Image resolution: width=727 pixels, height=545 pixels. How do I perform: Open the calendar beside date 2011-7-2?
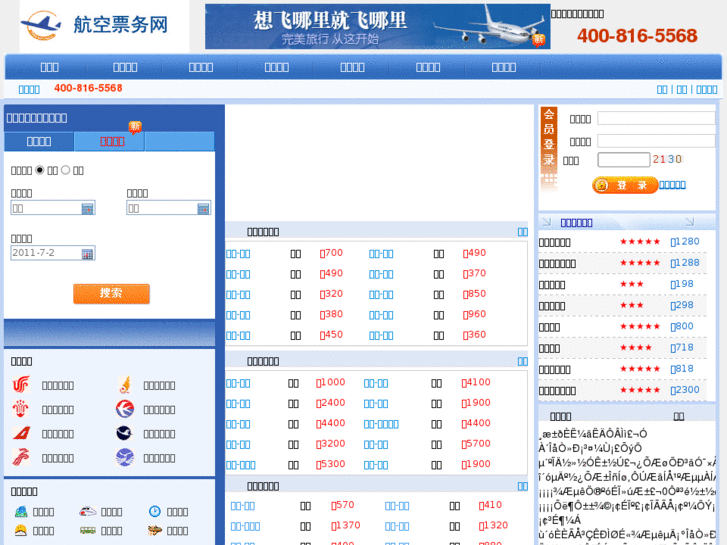(x=87, y=254)
